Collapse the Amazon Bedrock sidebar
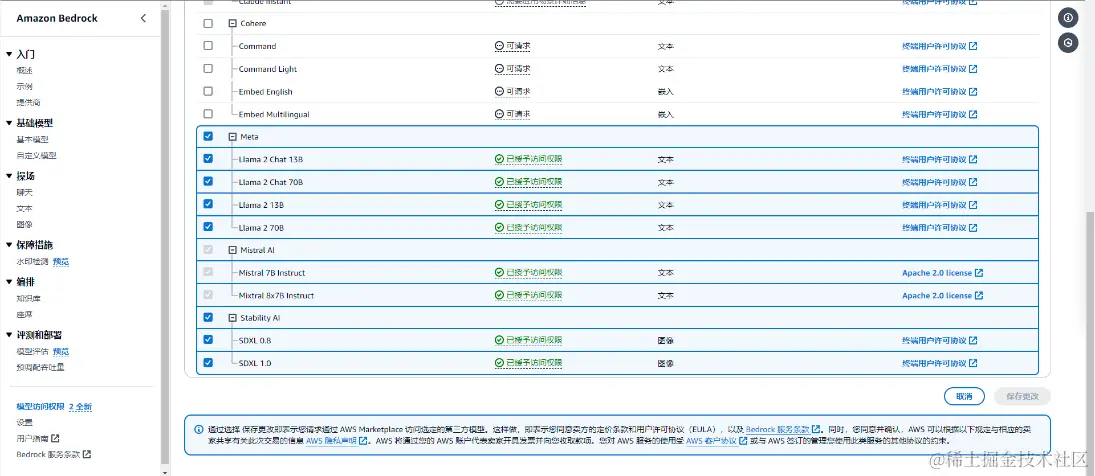 [143, 18]
